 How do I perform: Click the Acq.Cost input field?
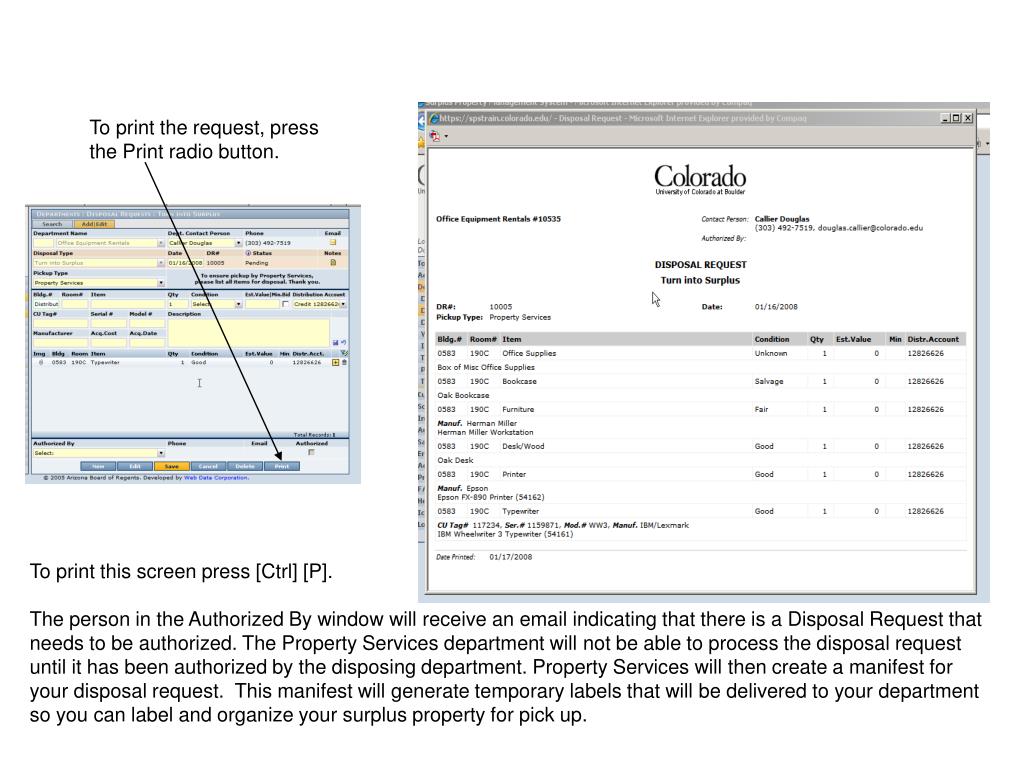tap(108, 343)
